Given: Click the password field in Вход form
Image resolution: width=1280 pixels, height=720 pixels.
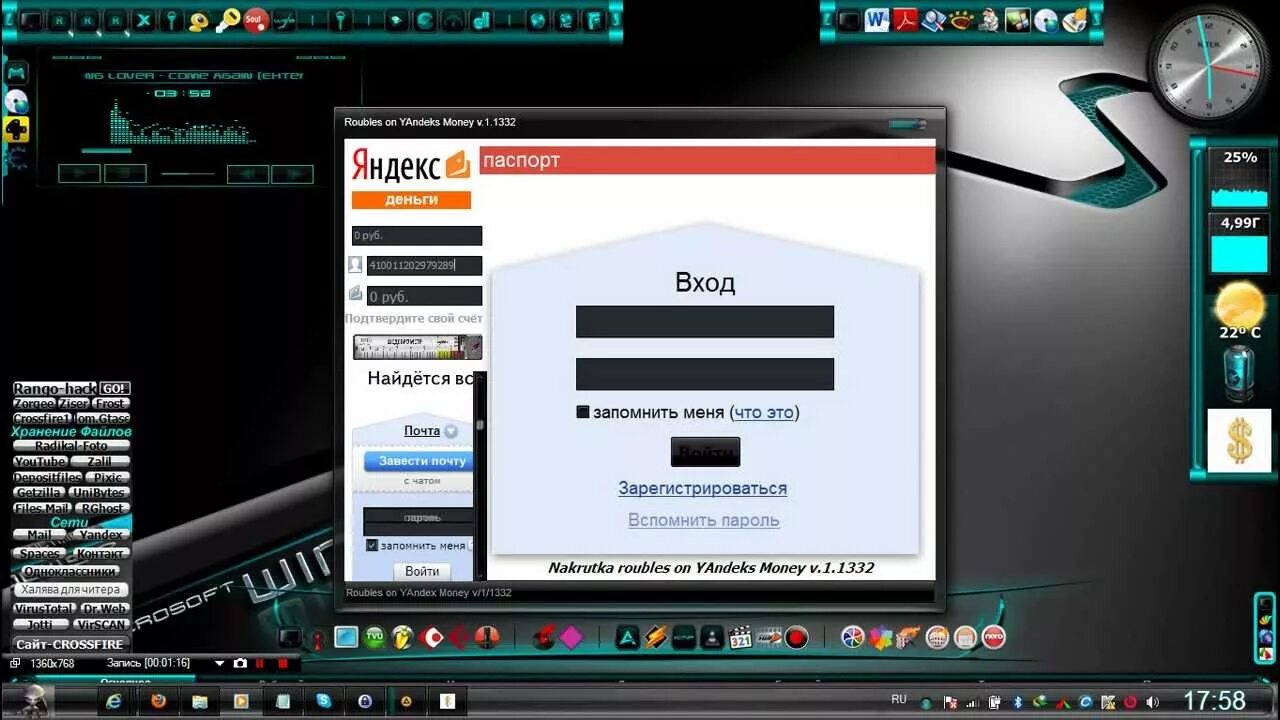Looking at the screenshot, I should click(705, 374).
